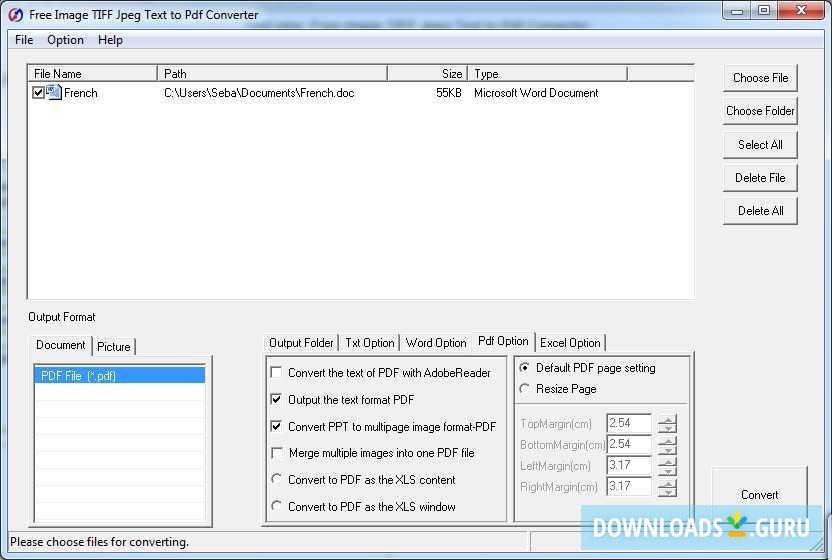Open the File menu
Image resolution: width=832 pixels, height=560 pixels.
(24, 40)
